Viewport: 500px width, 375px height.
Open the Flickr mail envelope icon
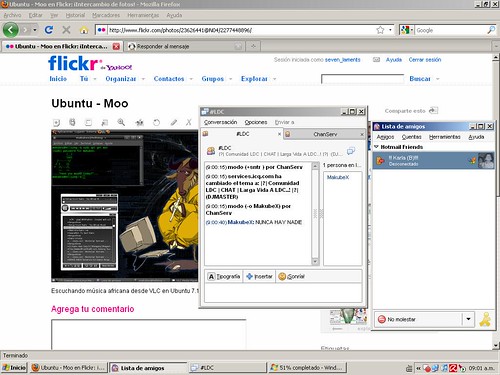(x=376, y=60)
